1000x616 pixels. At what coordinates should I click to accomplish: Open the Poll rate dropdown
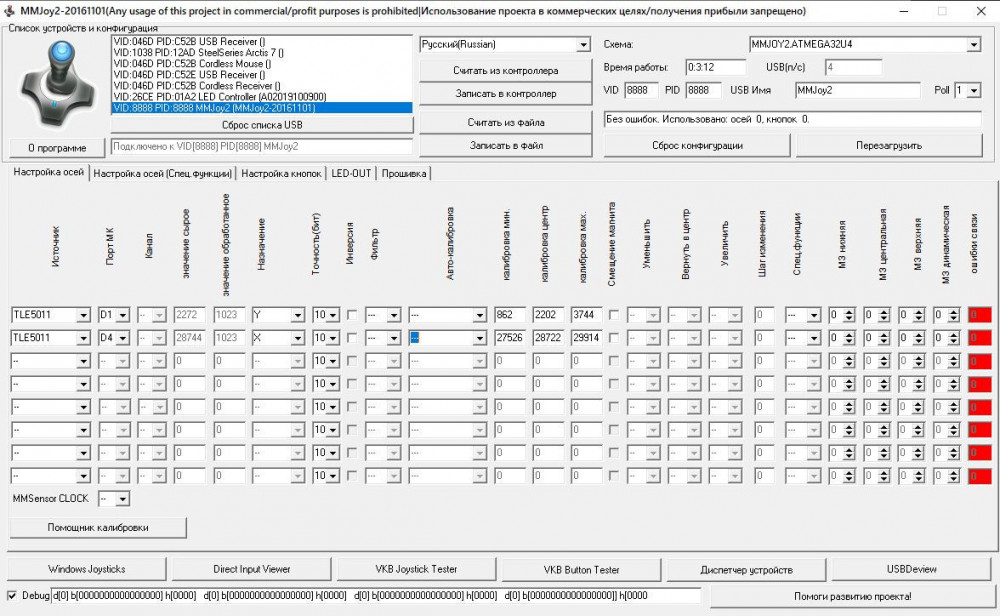[974, 90]
